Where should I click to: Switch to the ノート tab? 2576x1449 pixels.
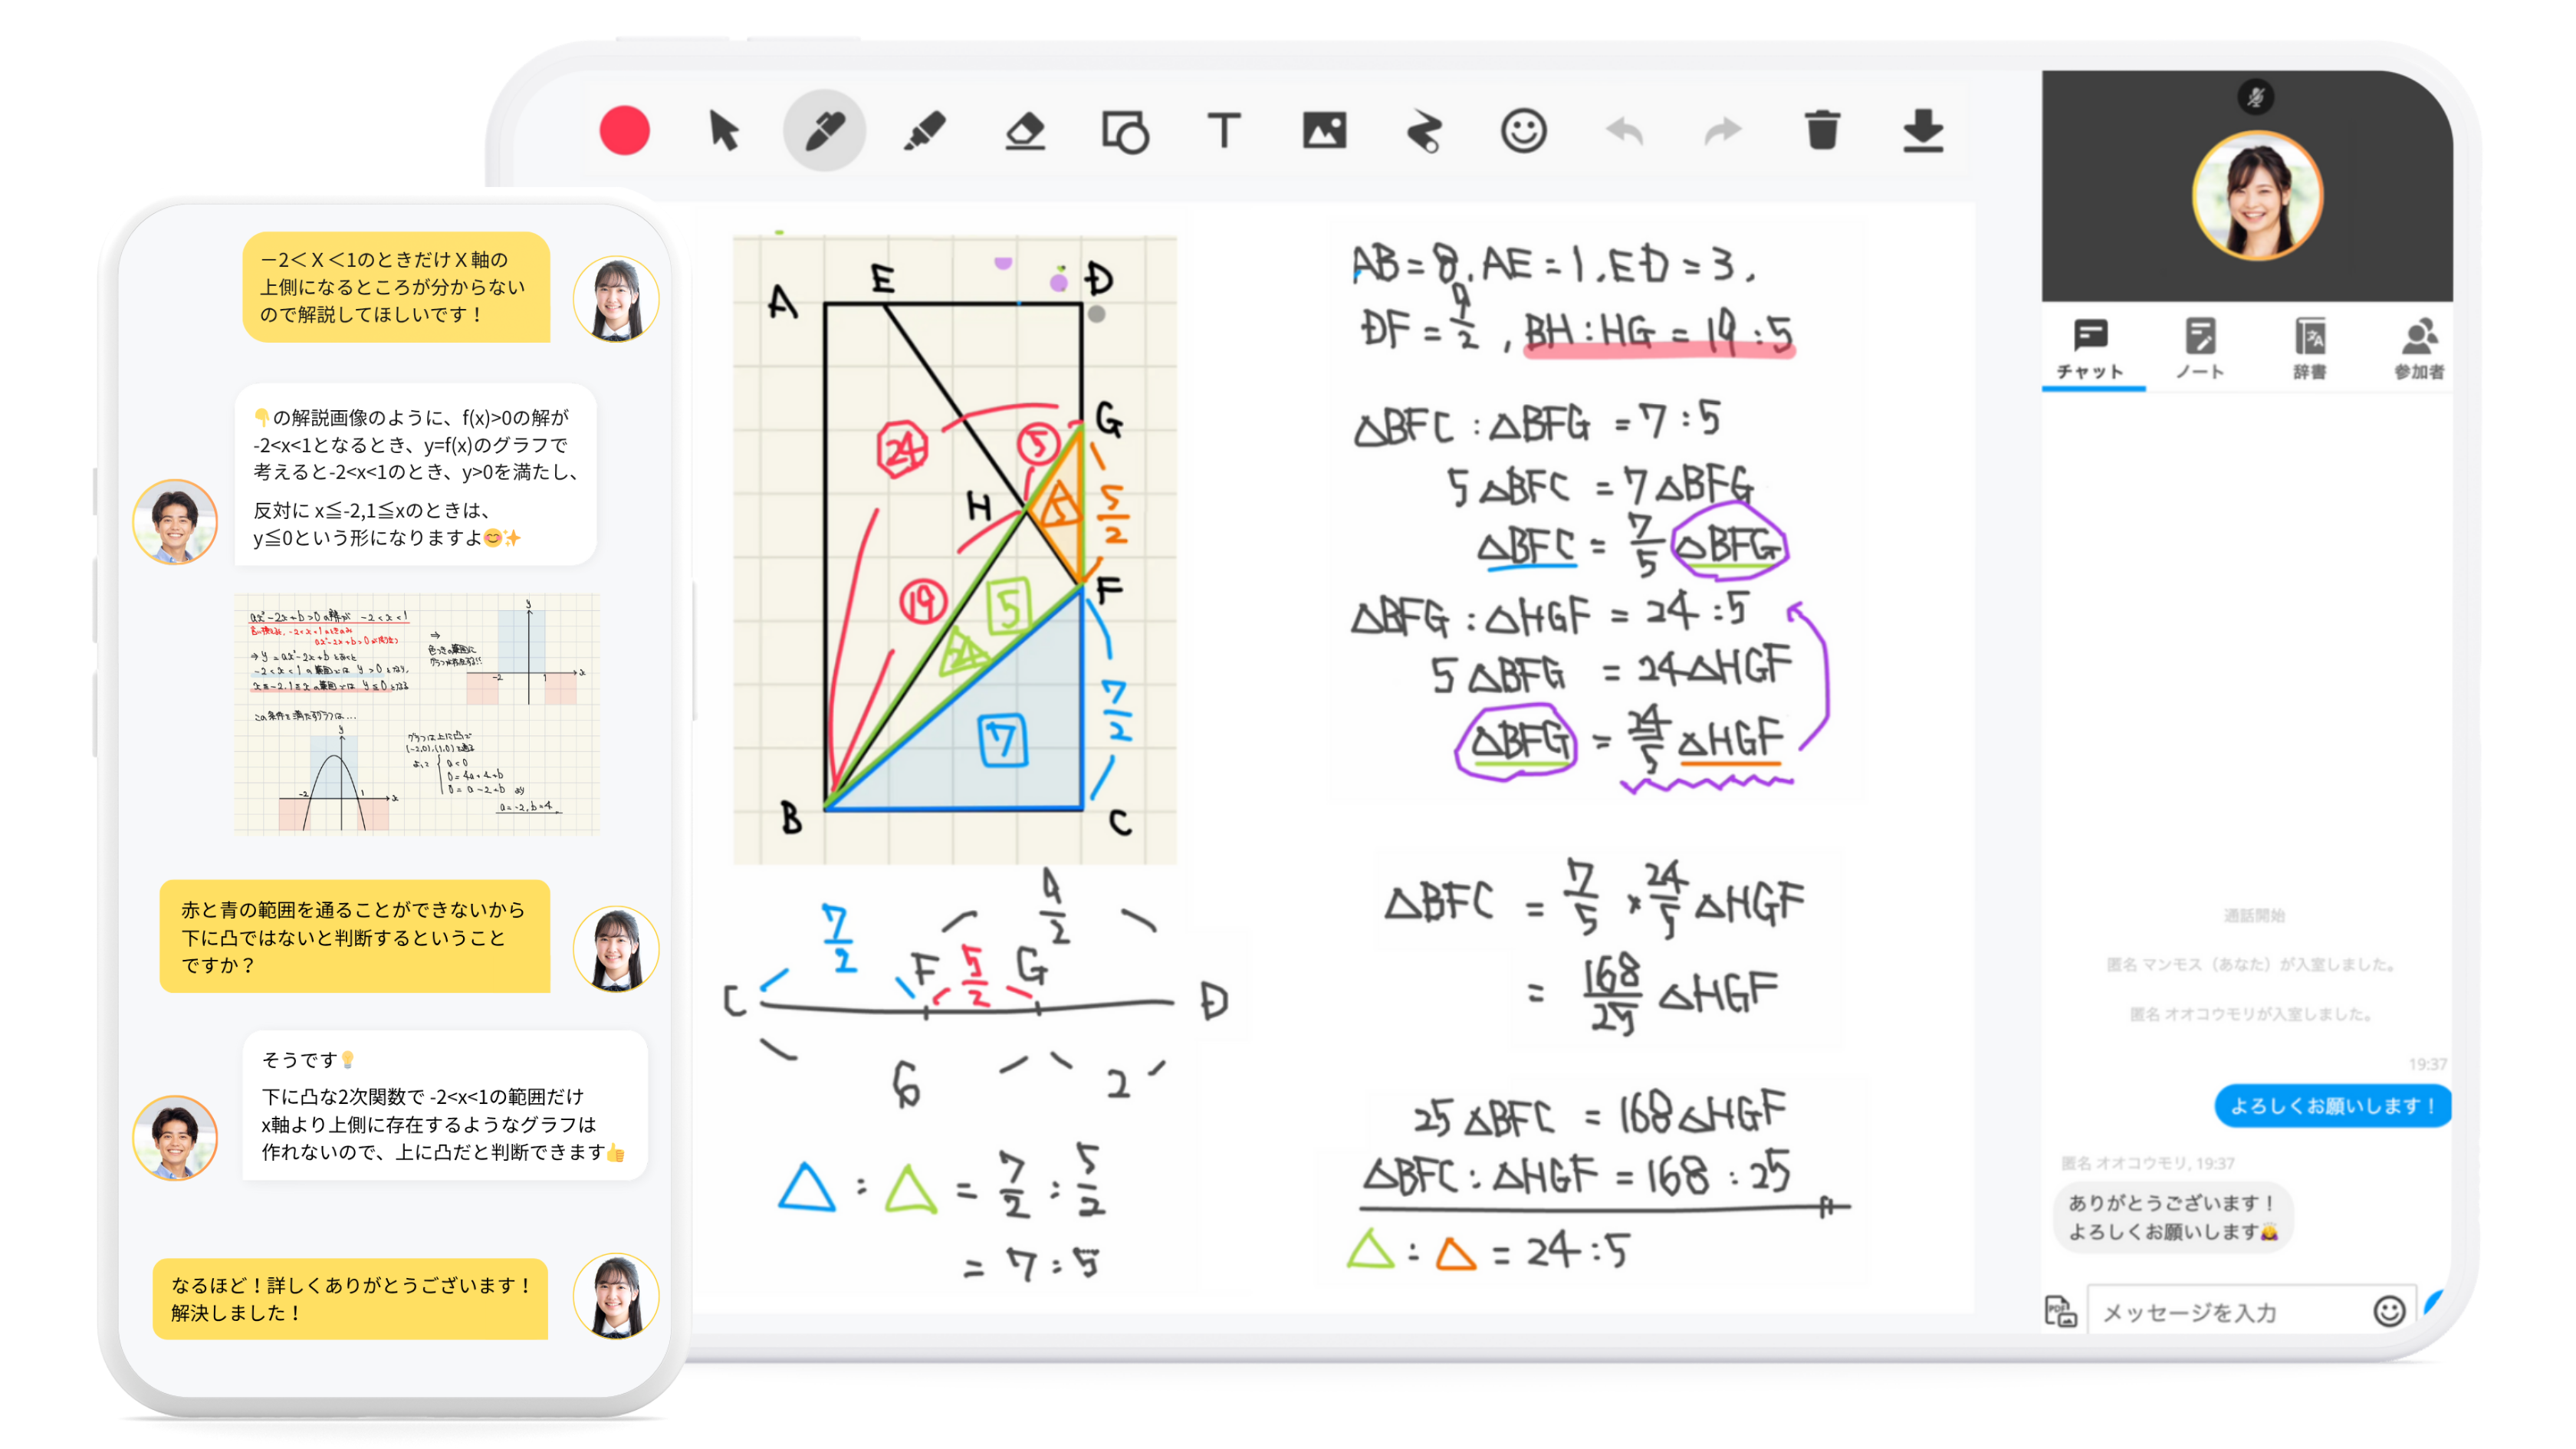2200,348
